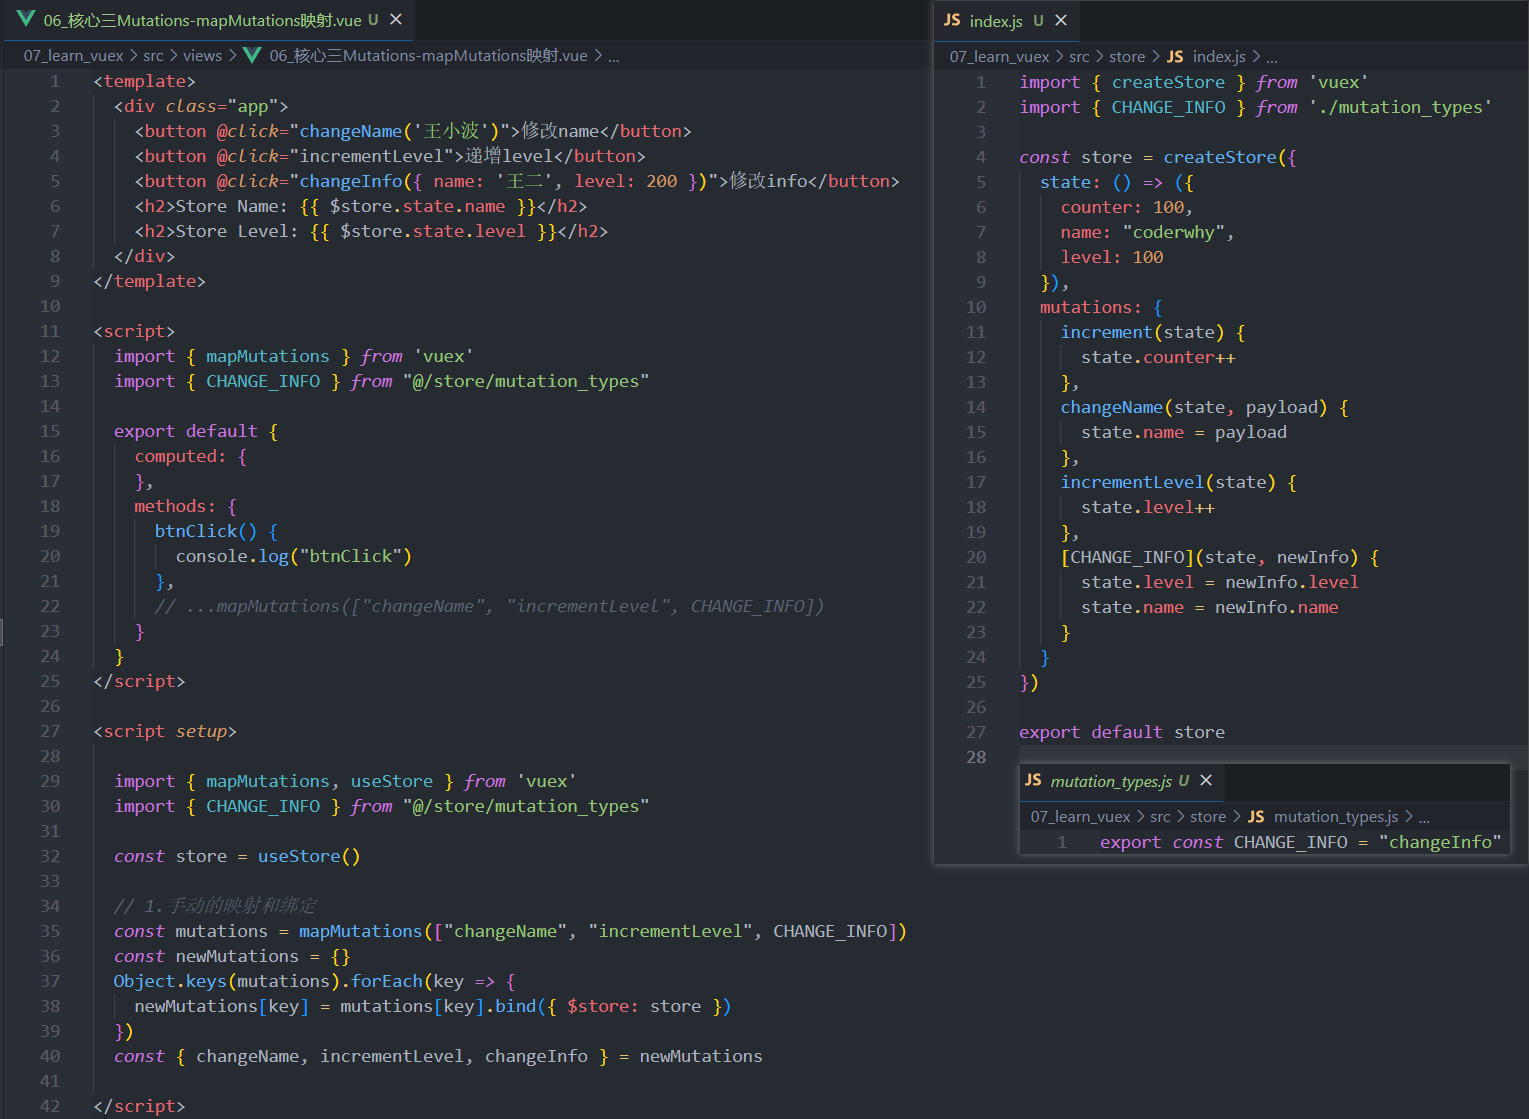Click "computed:" in the Vue script options

tap(180, 456)
